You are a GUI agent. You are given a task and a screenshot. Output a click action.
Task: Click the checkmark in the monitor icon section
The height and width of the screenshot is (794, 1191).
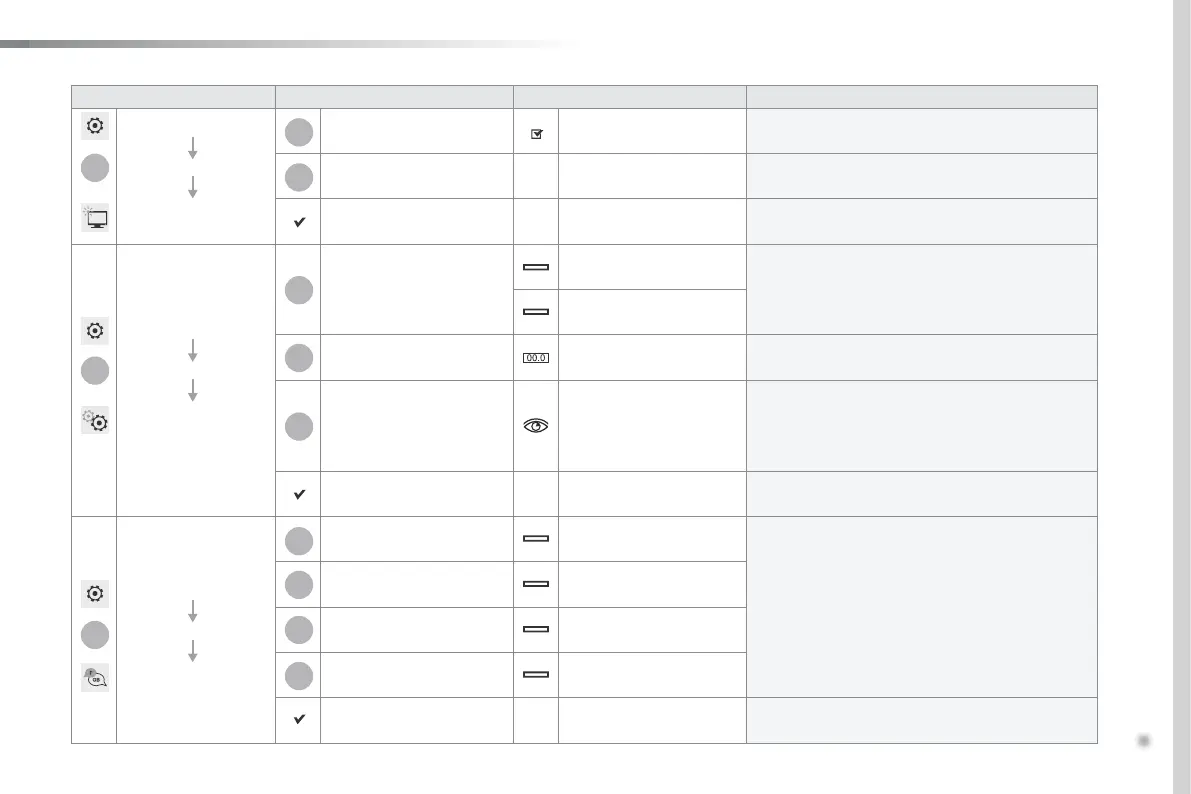[298, 222]
